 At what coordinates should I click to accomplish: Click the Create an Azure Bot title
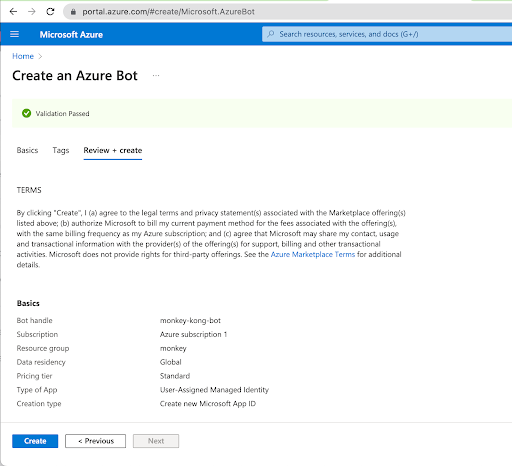coord(75,76)
